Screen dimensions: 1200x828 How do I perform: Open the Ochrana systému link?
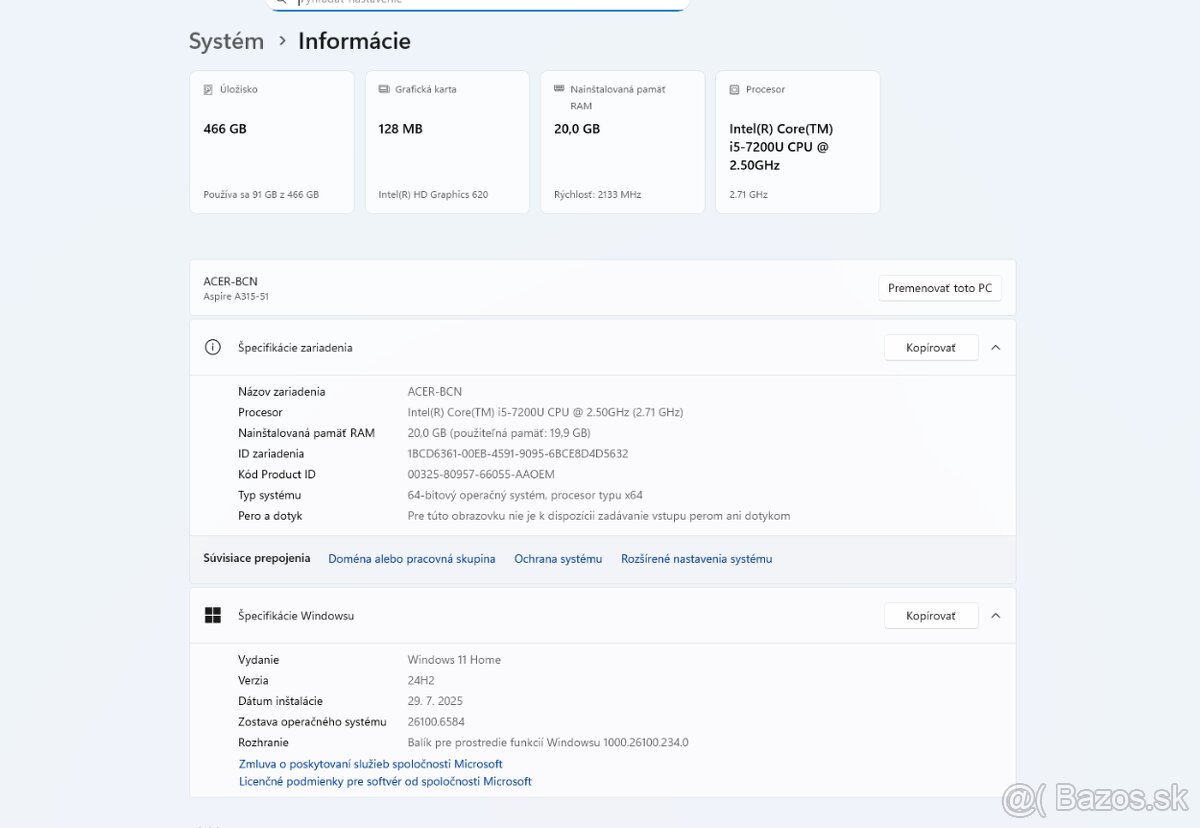(558, 559)
